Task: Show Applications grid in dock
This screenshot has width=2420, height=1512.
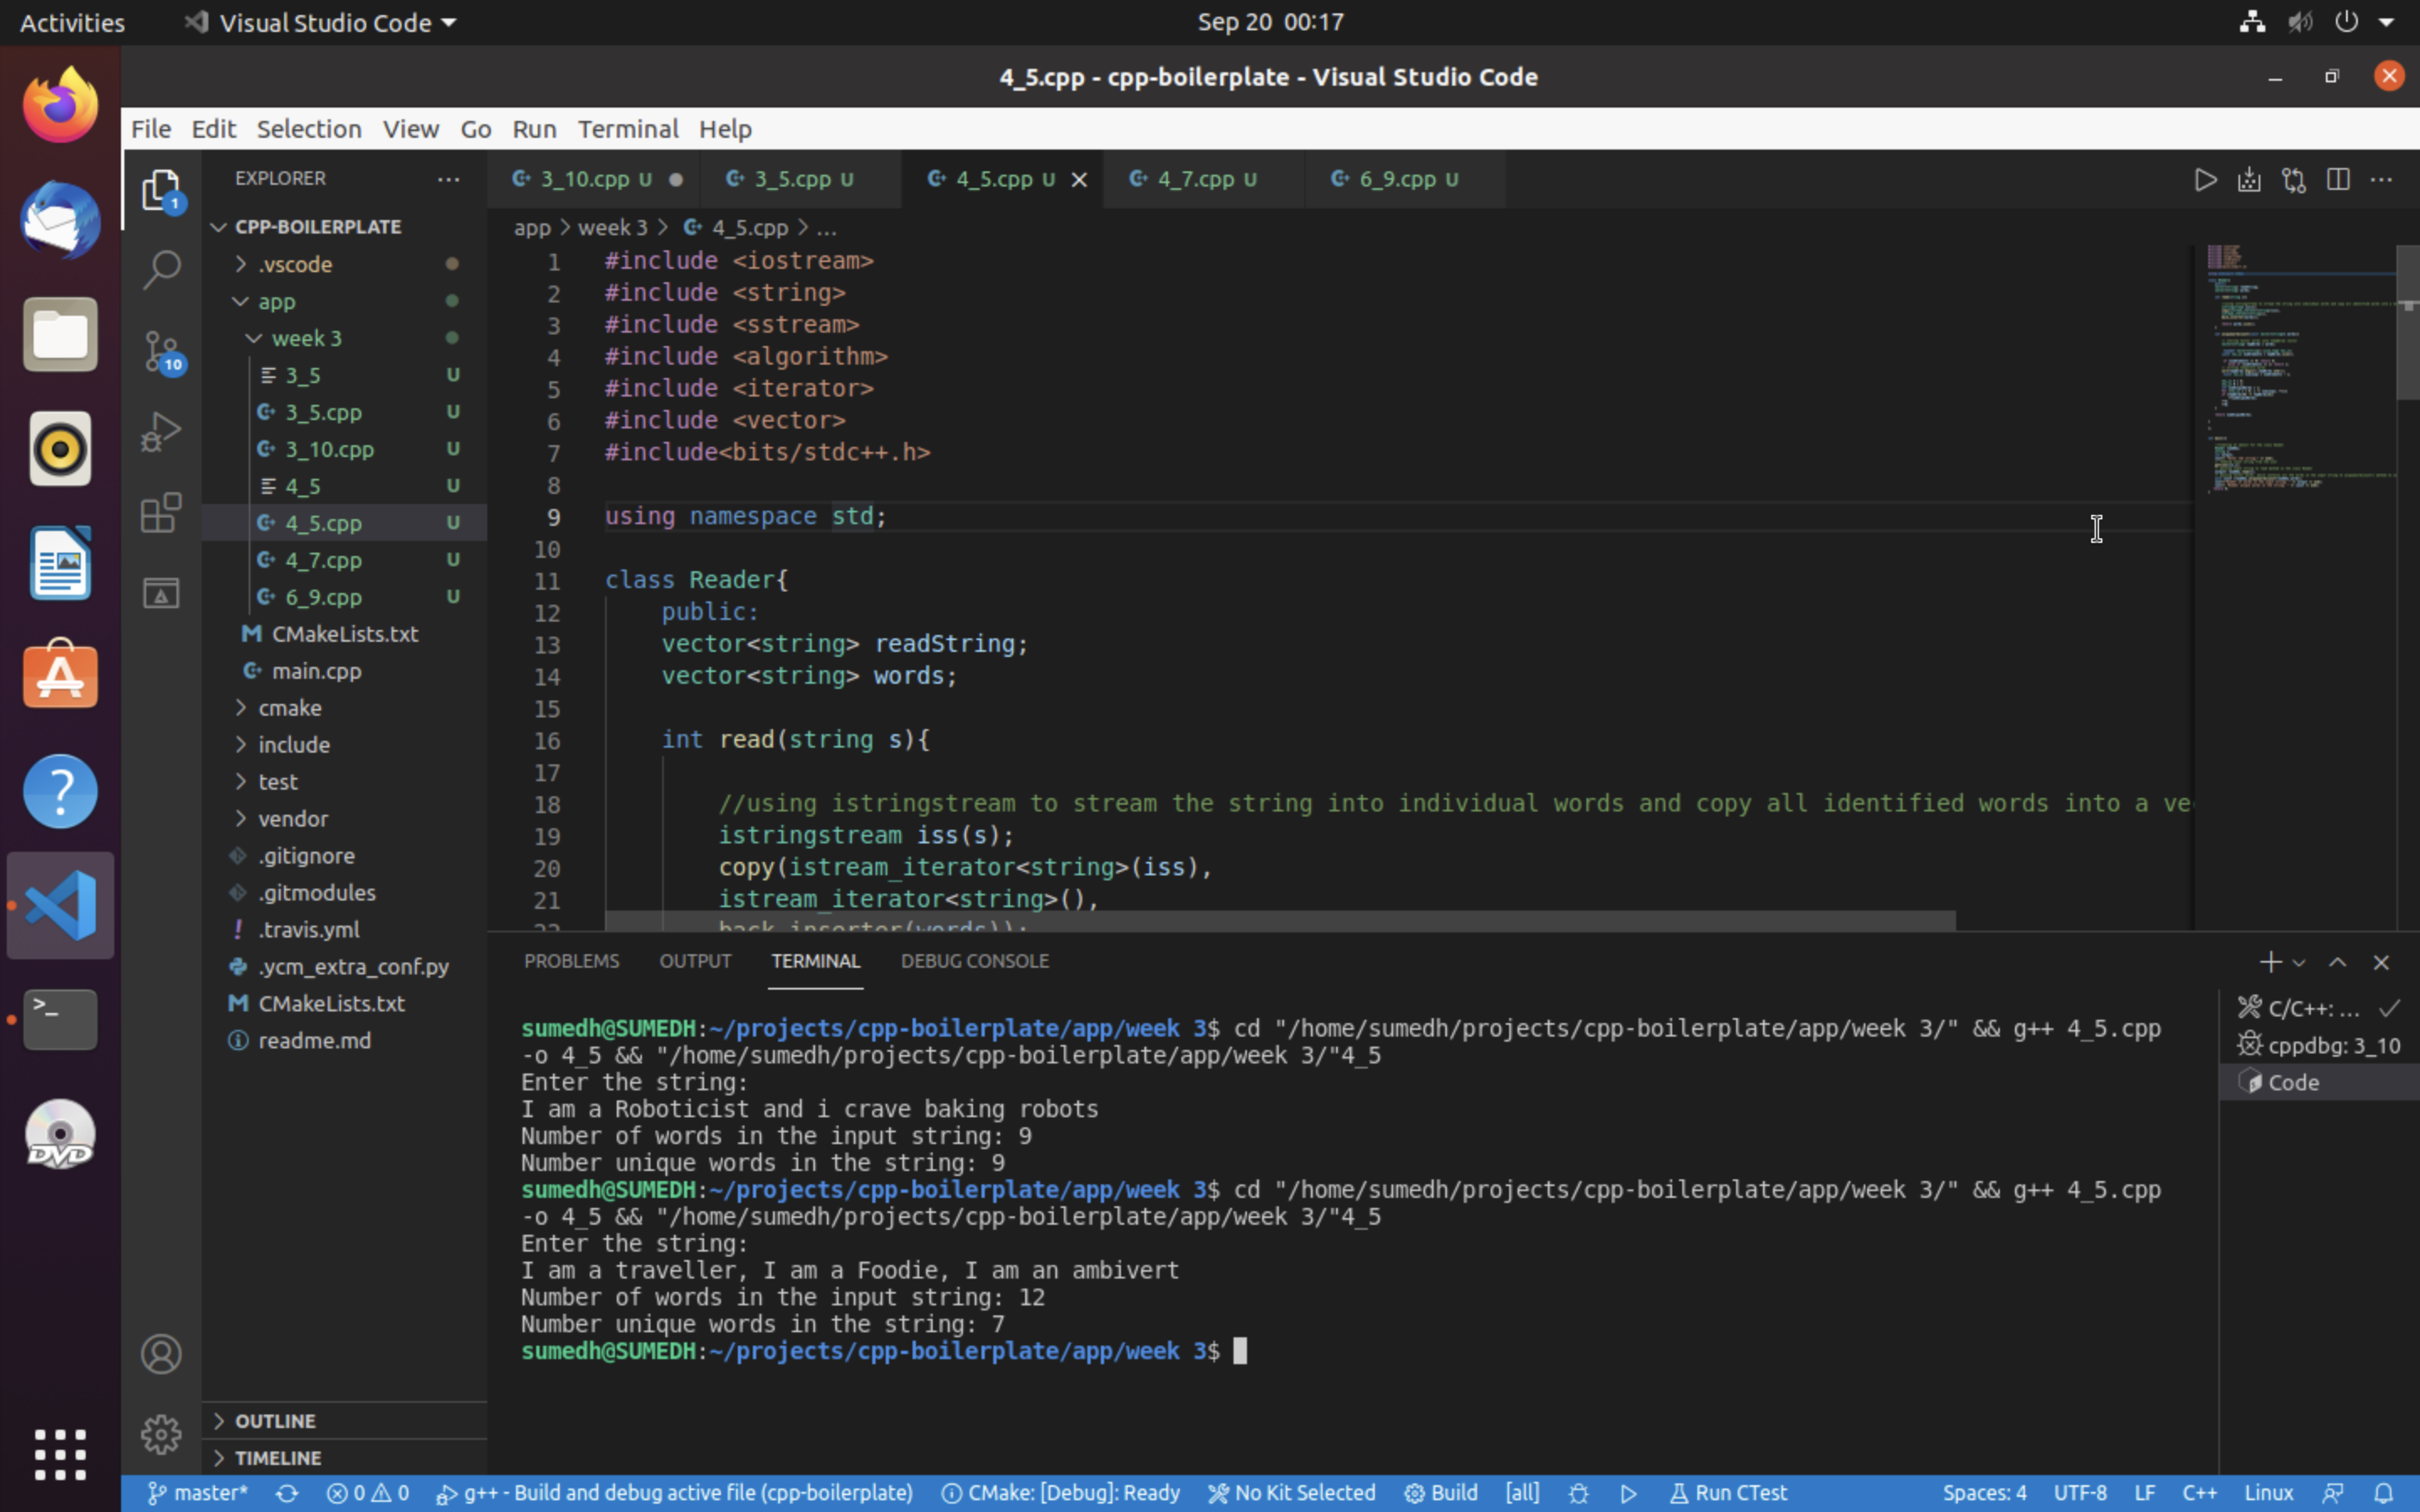Action: (x=60, y=1455)
